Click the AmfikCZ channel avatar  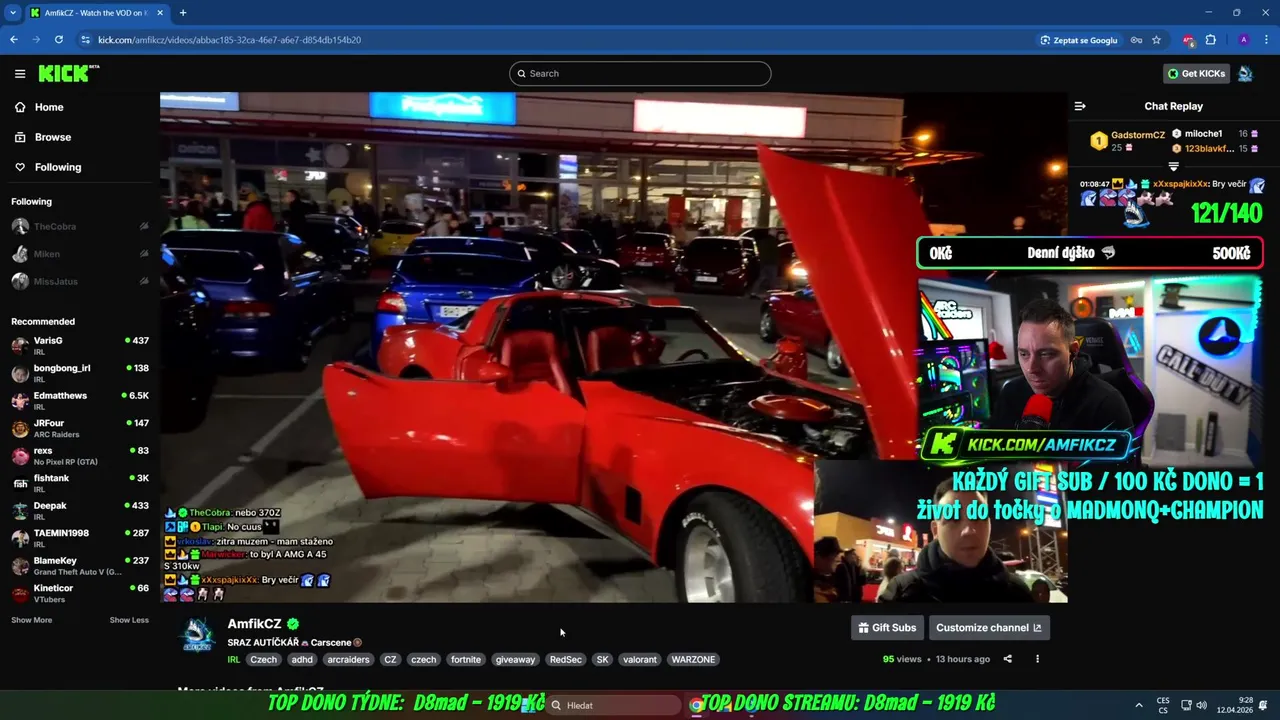(x=197, y=636)
